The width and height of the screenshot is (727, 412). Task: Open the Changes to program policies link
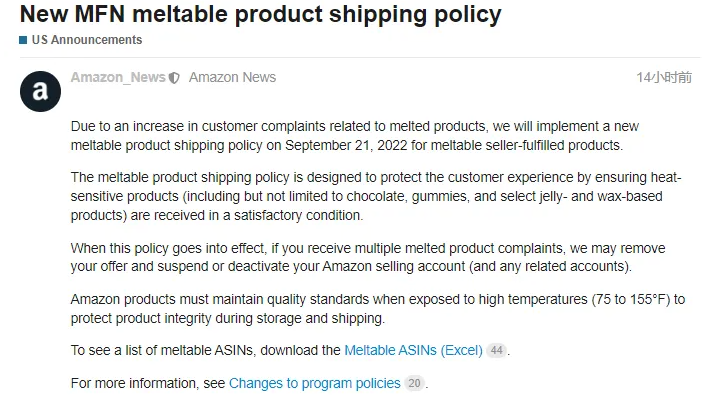click(315, 383)
